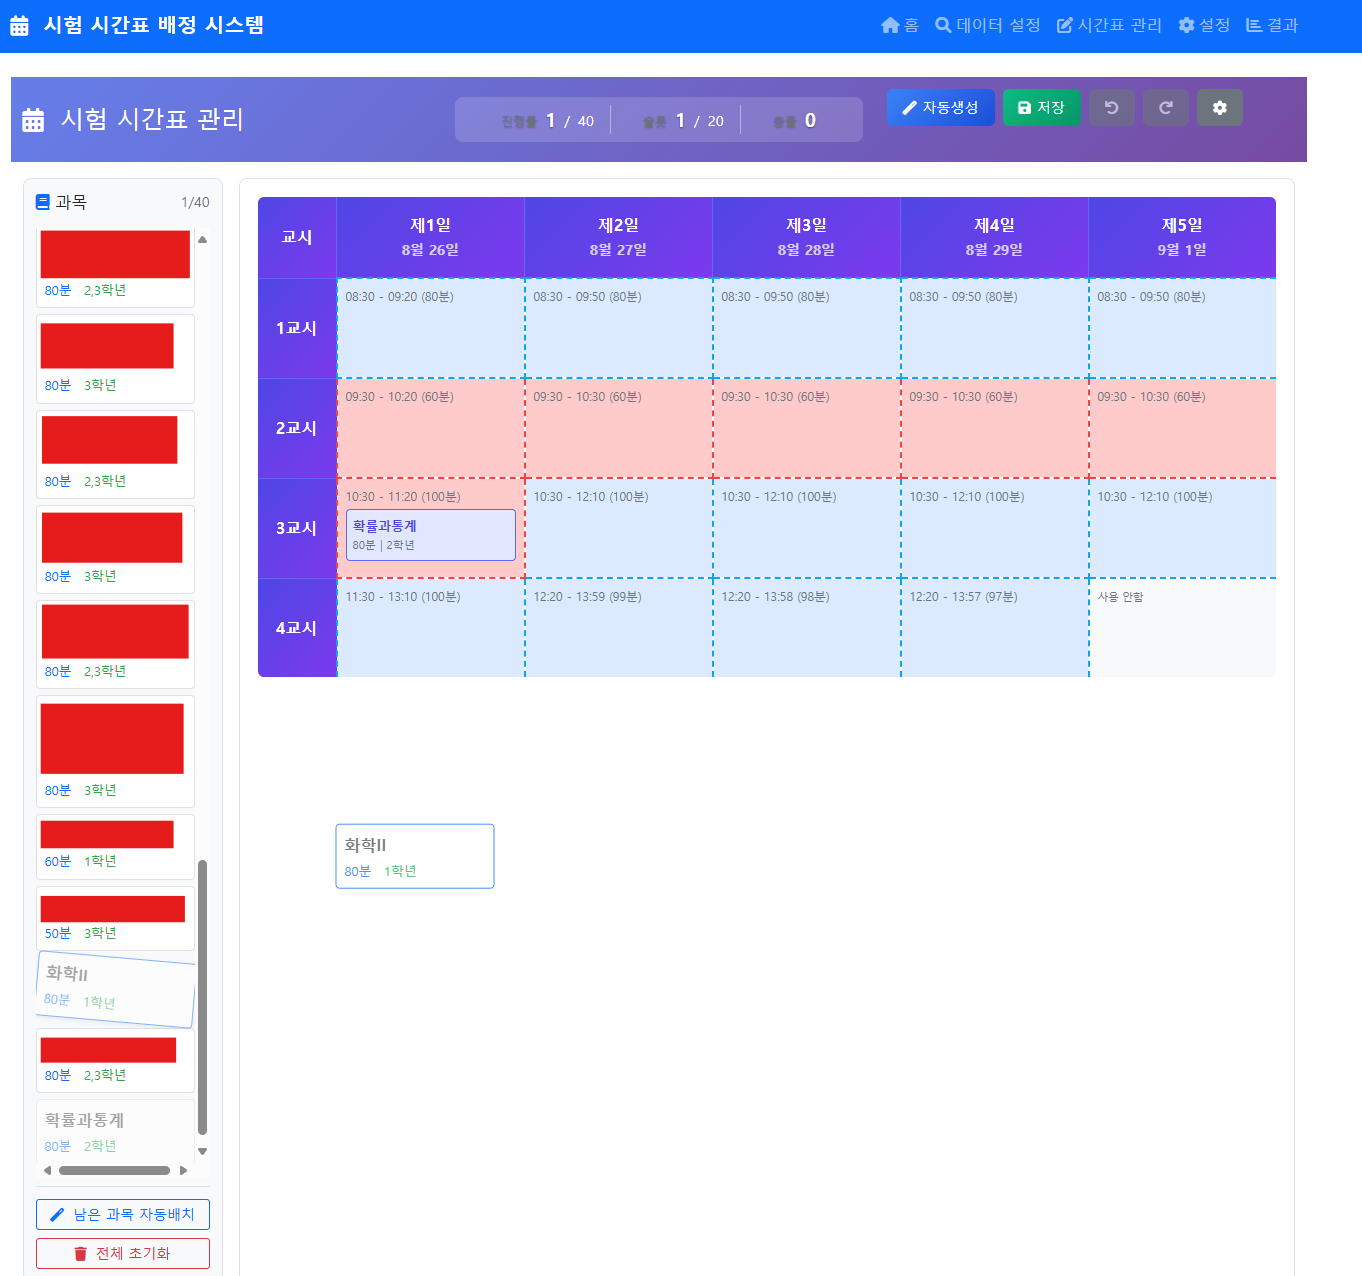Click the 제3일 8월 28일 column header
Screen dimensions: 1362x1276
point(806,237)
